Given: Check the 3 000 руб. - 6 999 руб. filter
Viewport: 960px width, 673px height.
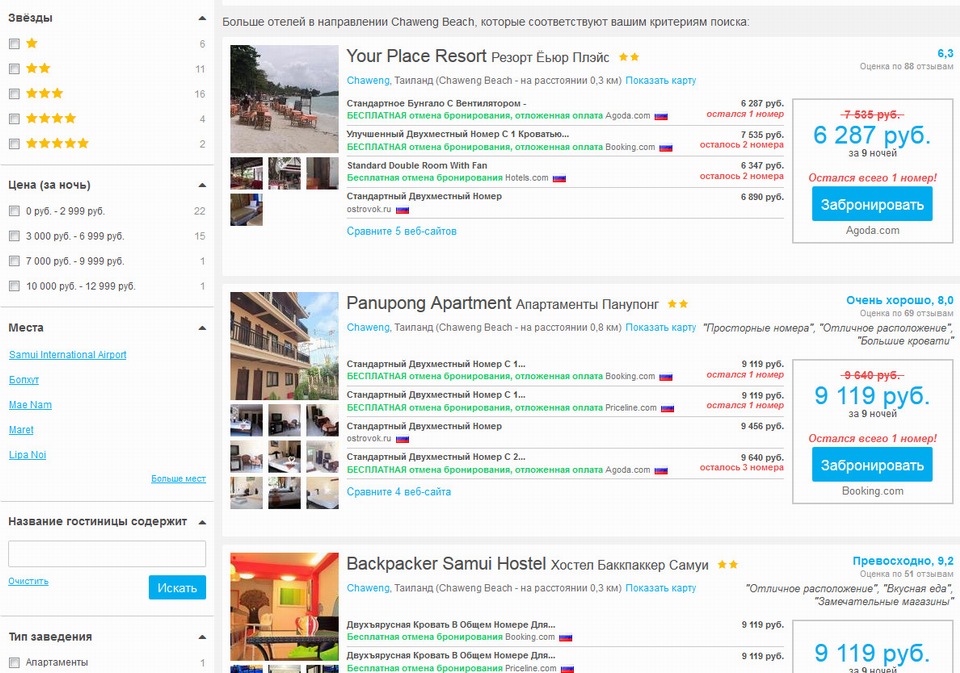Looking at the screenshot, I should tap(14, 236).
